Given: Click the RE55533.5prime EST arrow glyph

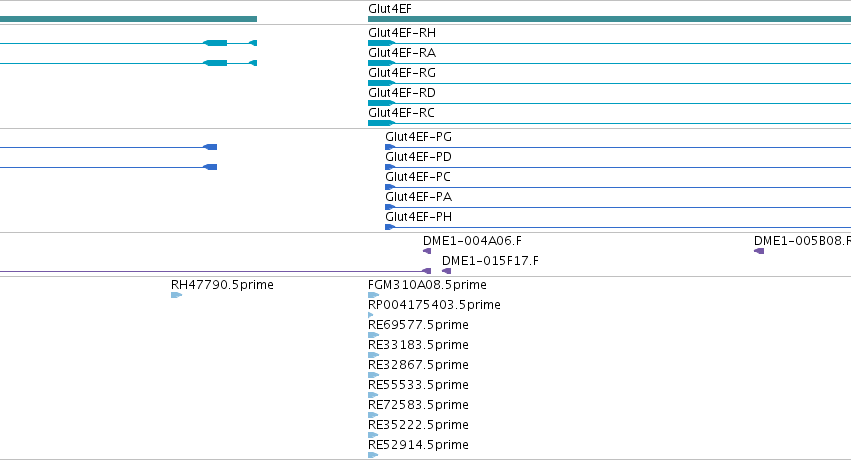Looking at the screenshot, I should [373, 395].
